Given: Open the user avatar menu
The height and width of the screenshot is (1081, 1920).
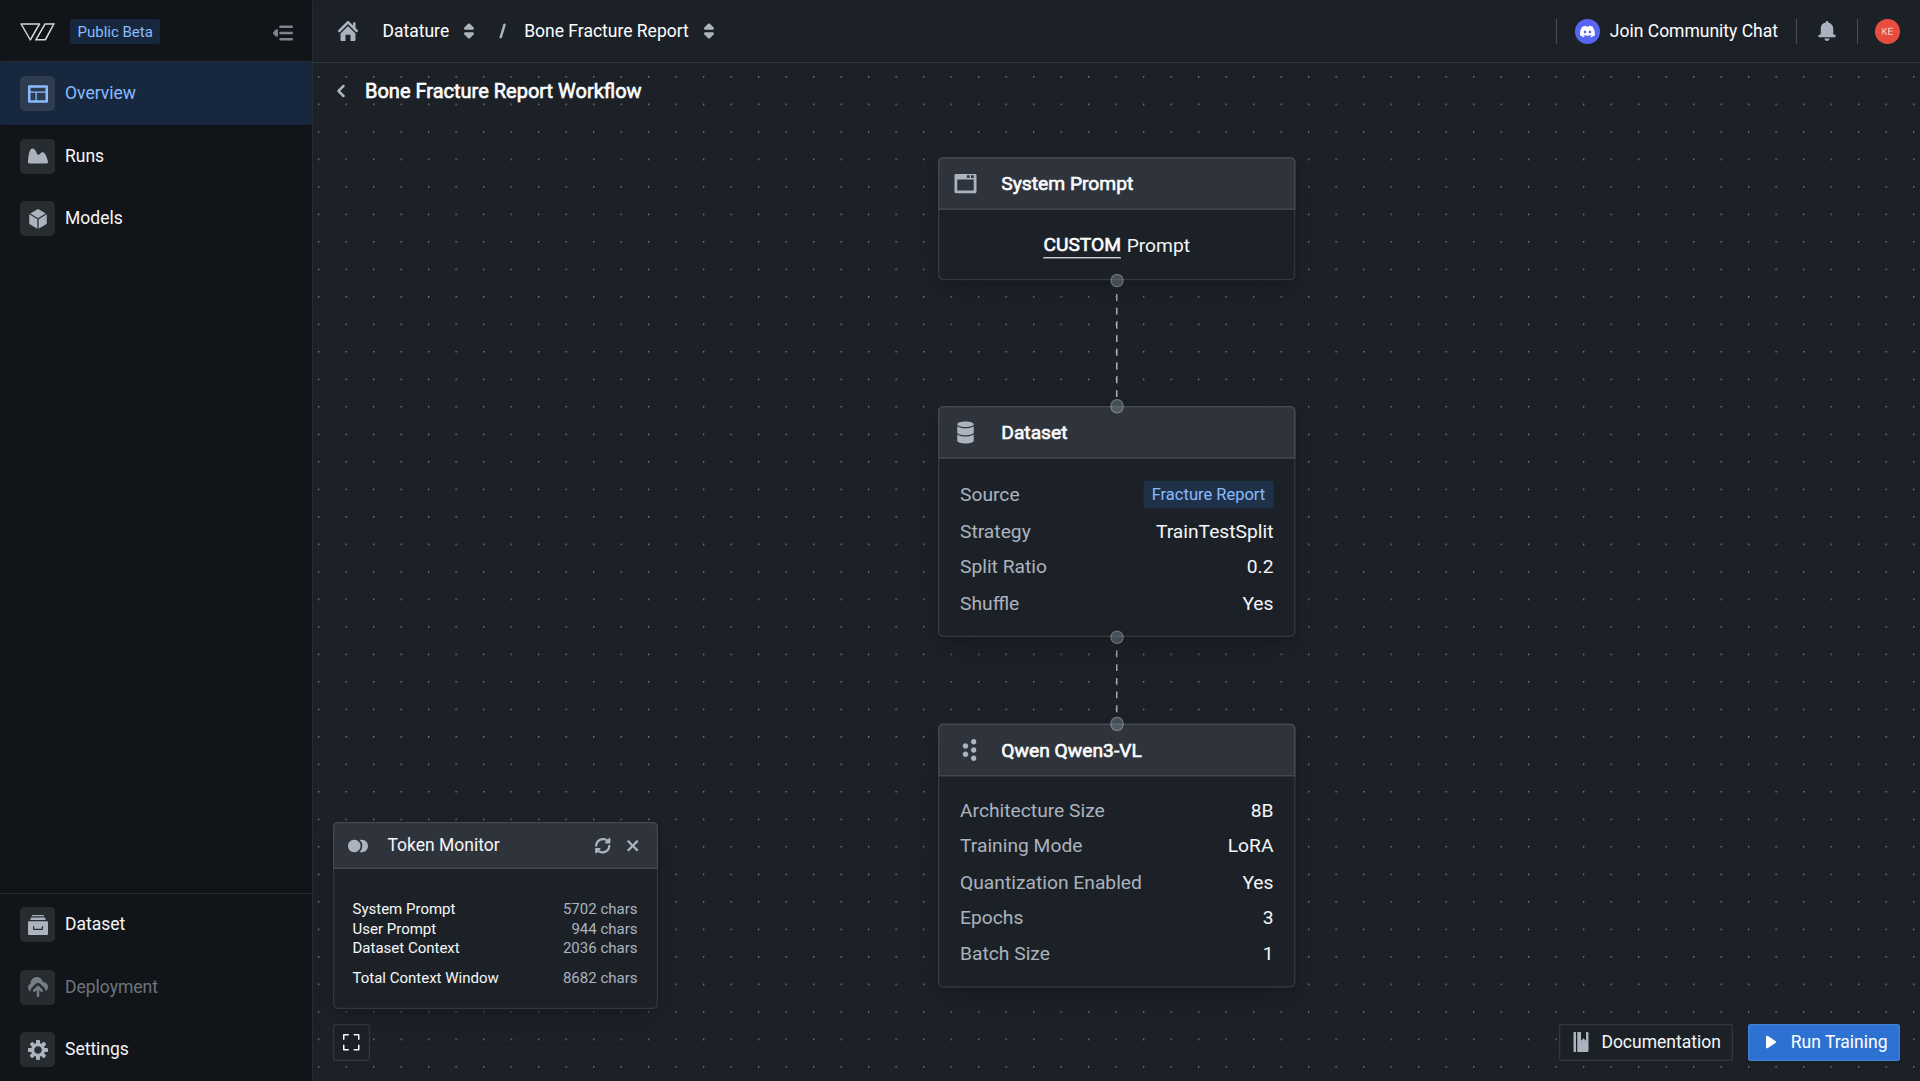Looking at the screenshot, I should [x=1887, y=31].
